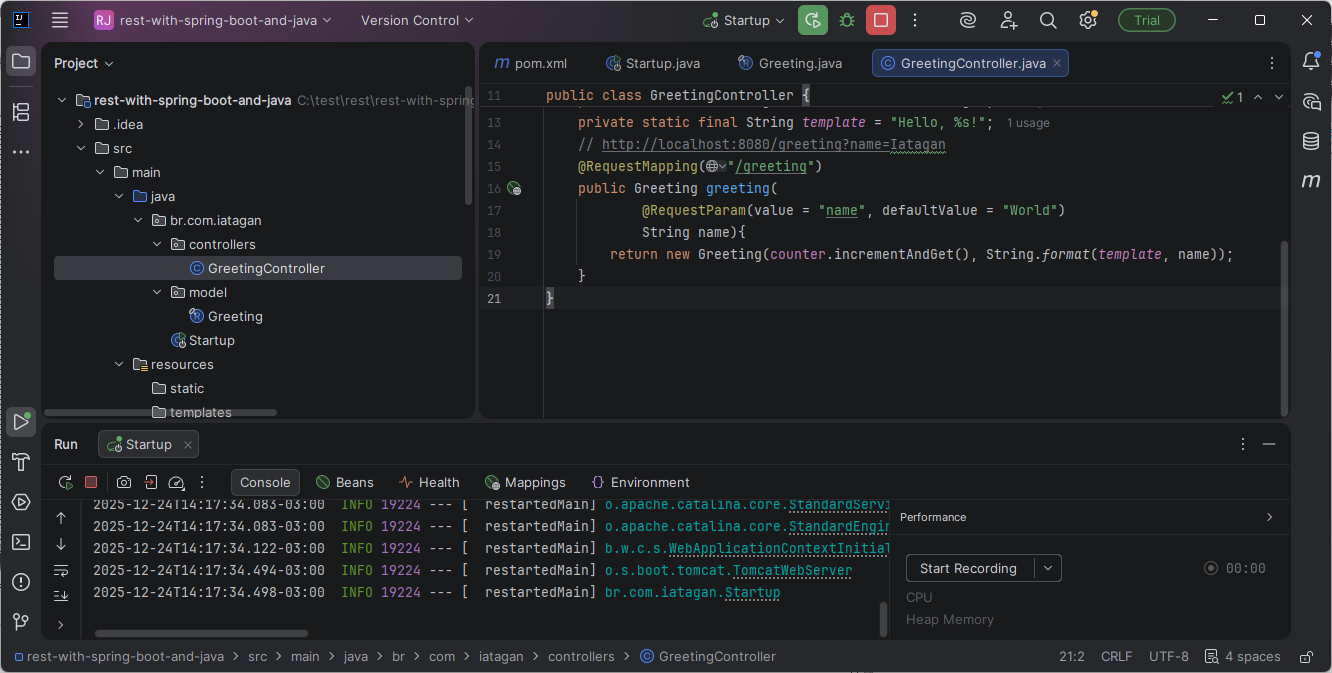Toggle soft-wrap in the console output
The width and height of the screenshot is (1332, 673).
coord(61,570)
